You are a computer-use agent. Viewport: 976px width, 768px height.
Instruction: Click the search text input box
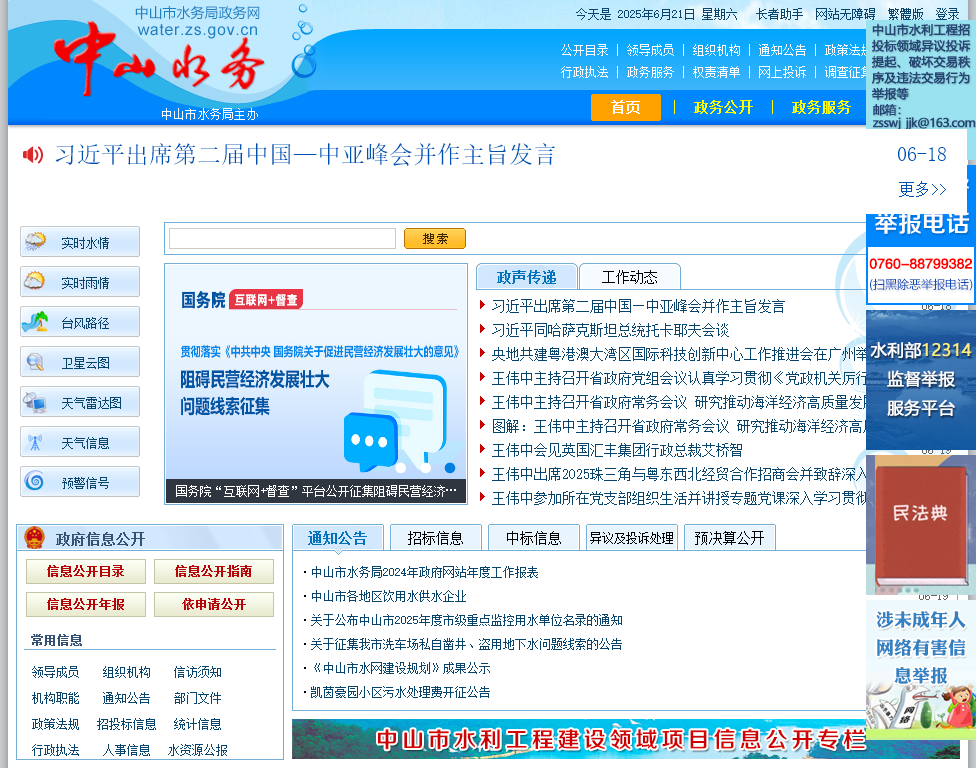(282, 238)
